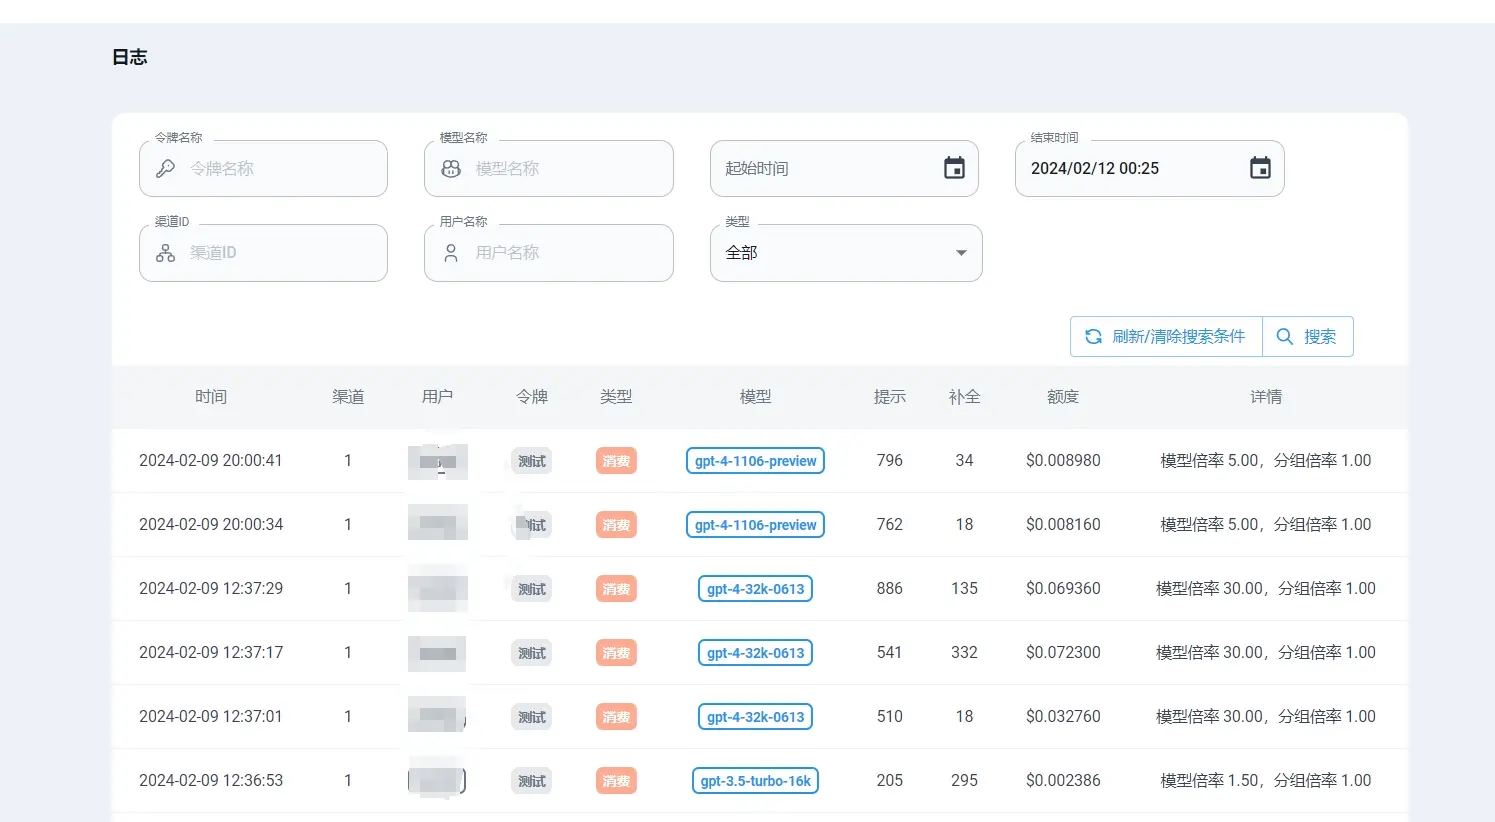Click quota value $0.072300

[x=1063, y=653]
